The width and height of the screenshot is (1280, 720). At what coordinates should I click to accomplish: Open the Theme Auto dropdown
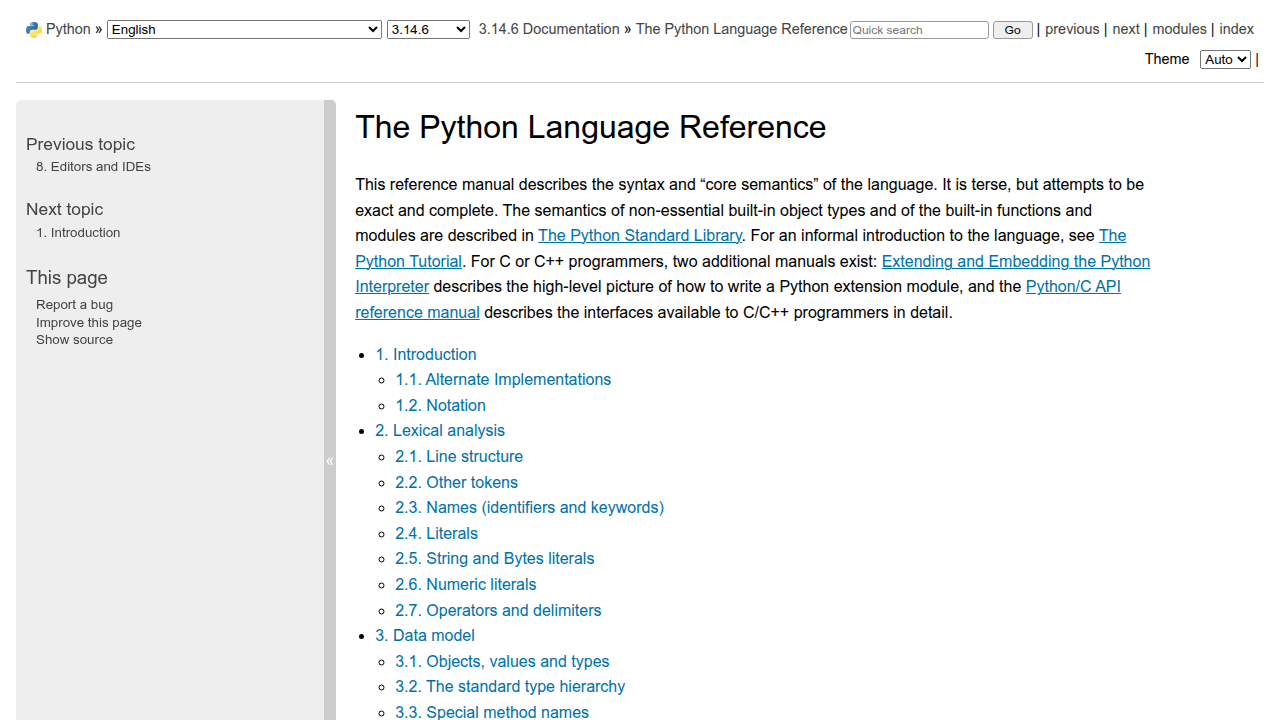click(x=1225, y=59)
